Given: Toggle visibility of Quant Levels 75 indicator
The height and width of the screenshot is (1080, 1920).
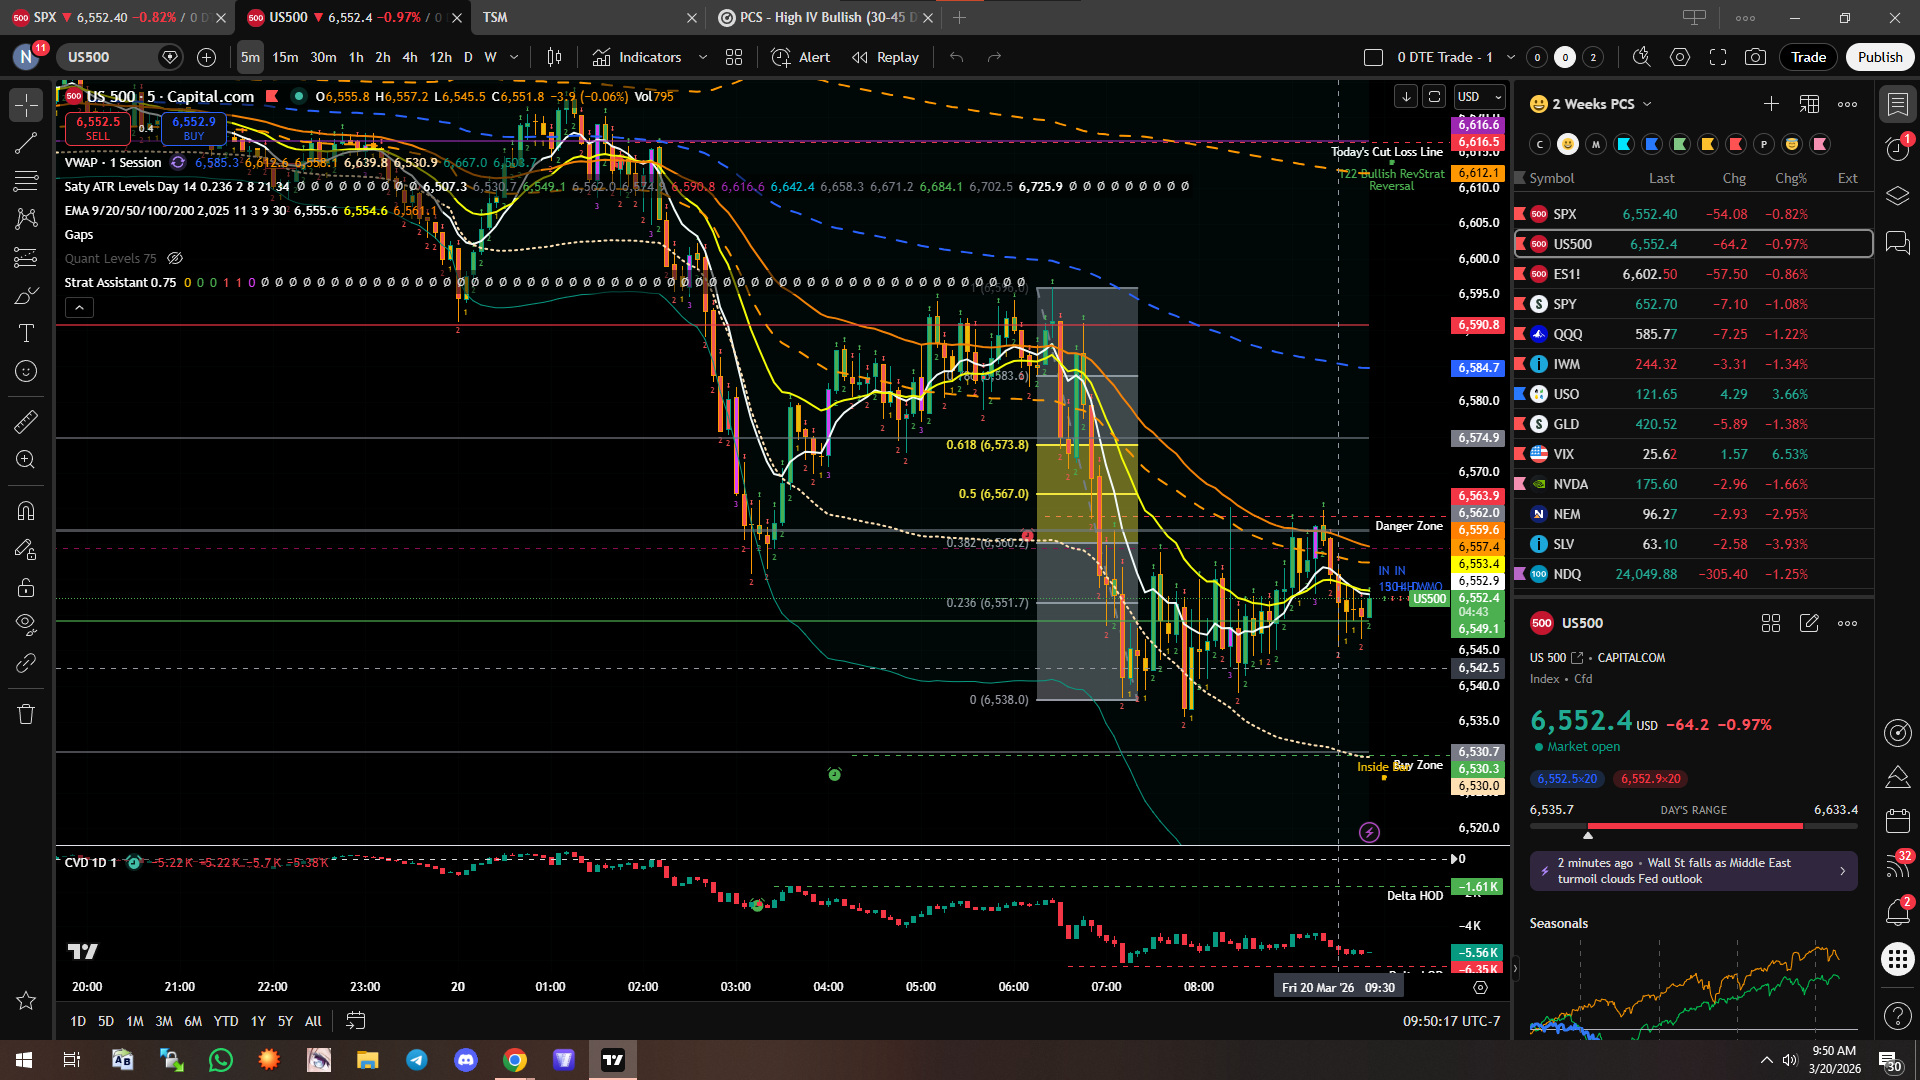Looking at the screenshot, I should click(x=175, y=258).
